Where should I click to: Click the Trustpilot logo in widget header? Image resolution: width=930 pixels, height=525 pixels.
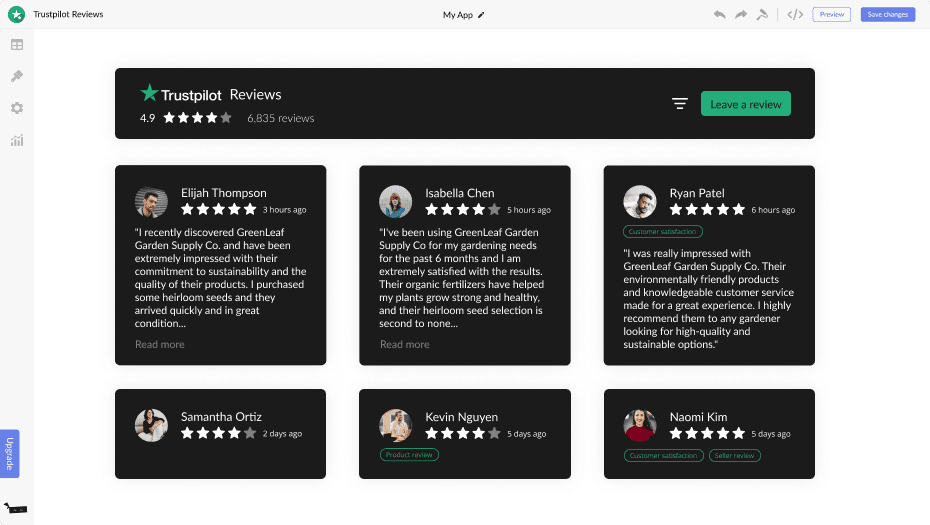tap(180, 94)
